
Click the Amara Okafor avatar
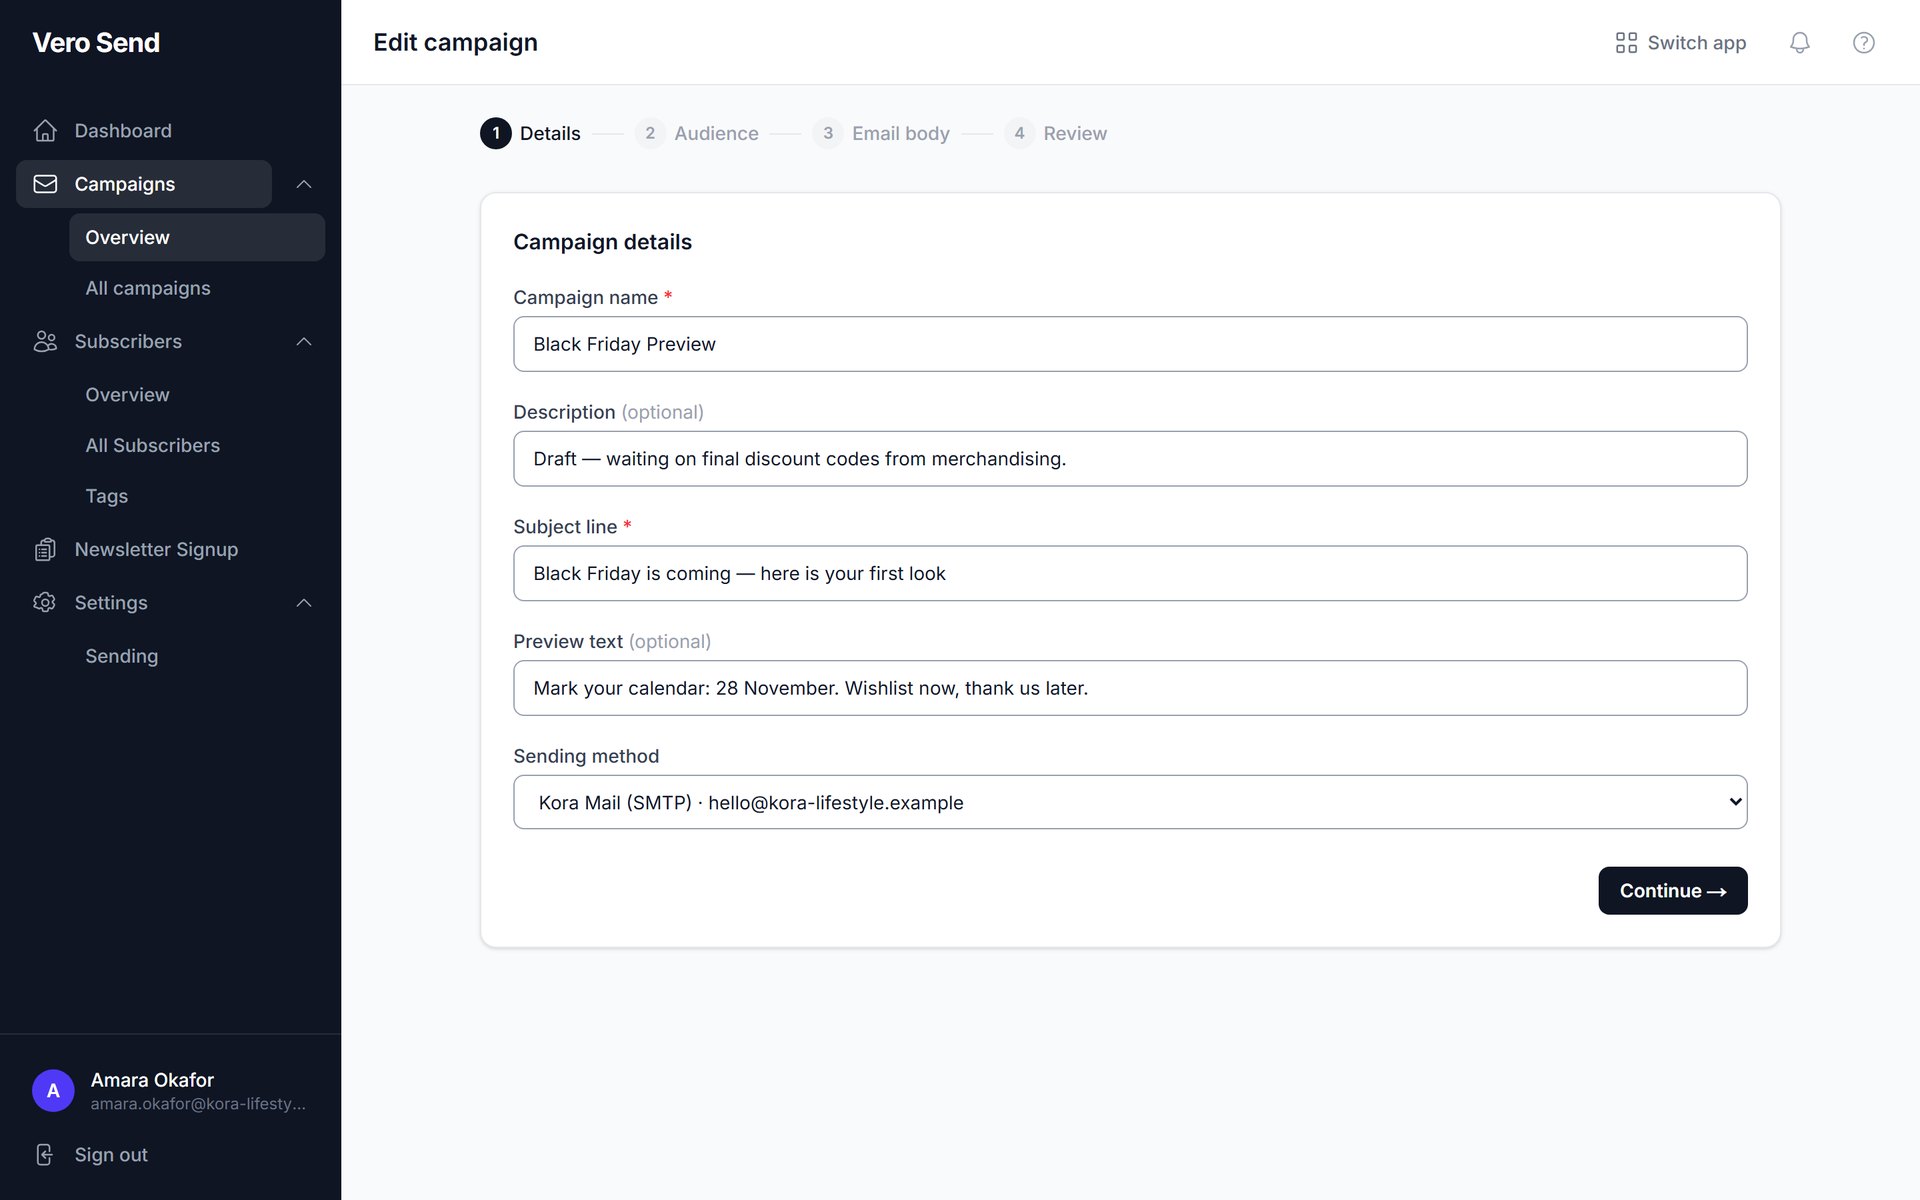[53, 1091]
